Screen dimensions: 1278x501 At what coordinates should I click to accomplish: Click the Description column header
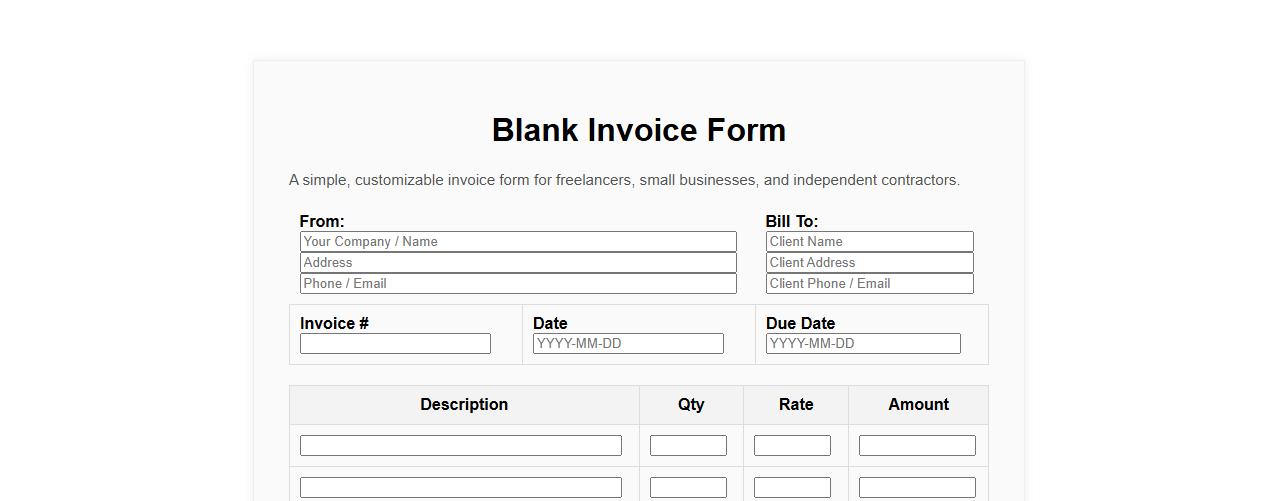click(464, 404)
